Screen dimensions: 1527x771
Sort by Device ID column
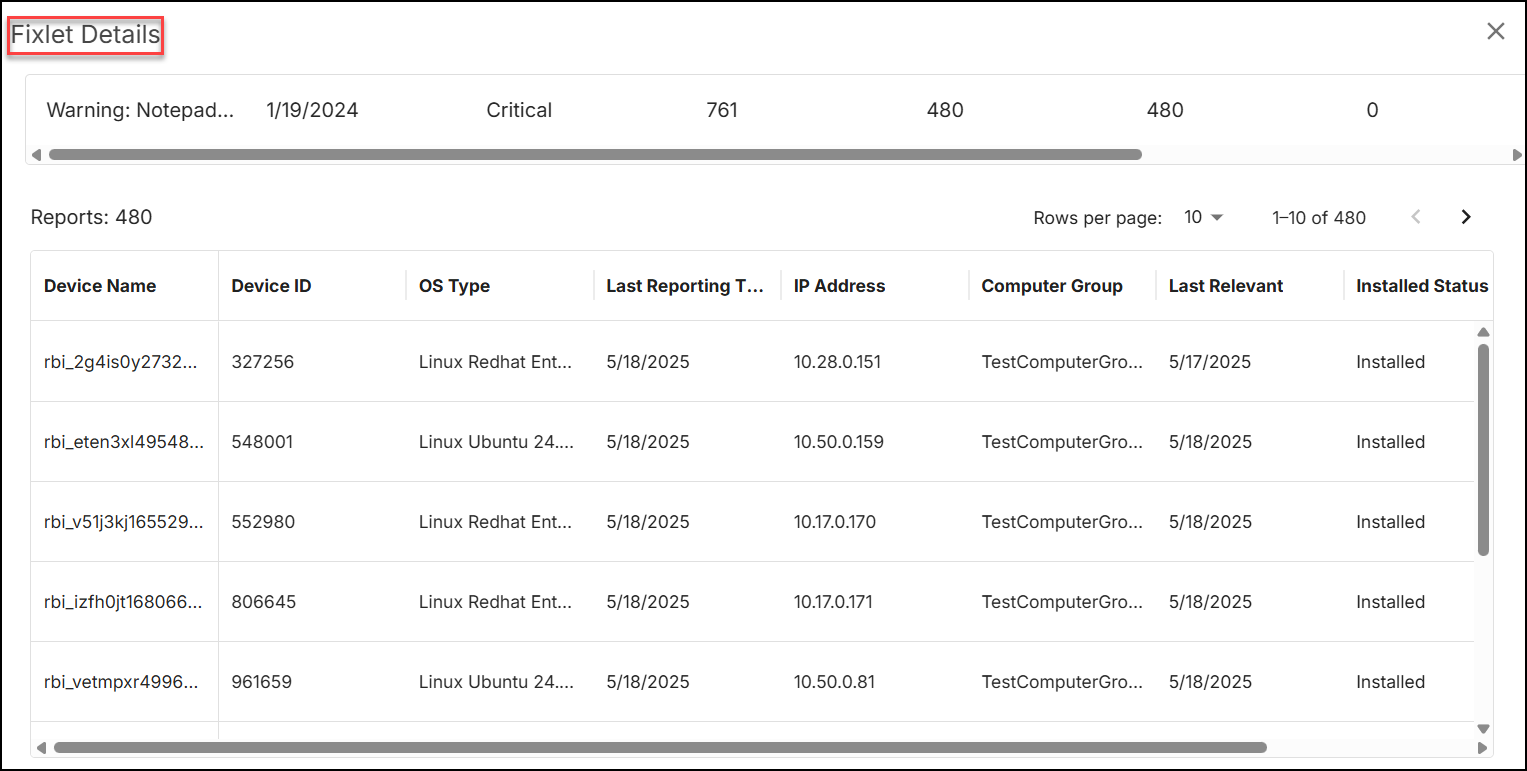[271, 286]
